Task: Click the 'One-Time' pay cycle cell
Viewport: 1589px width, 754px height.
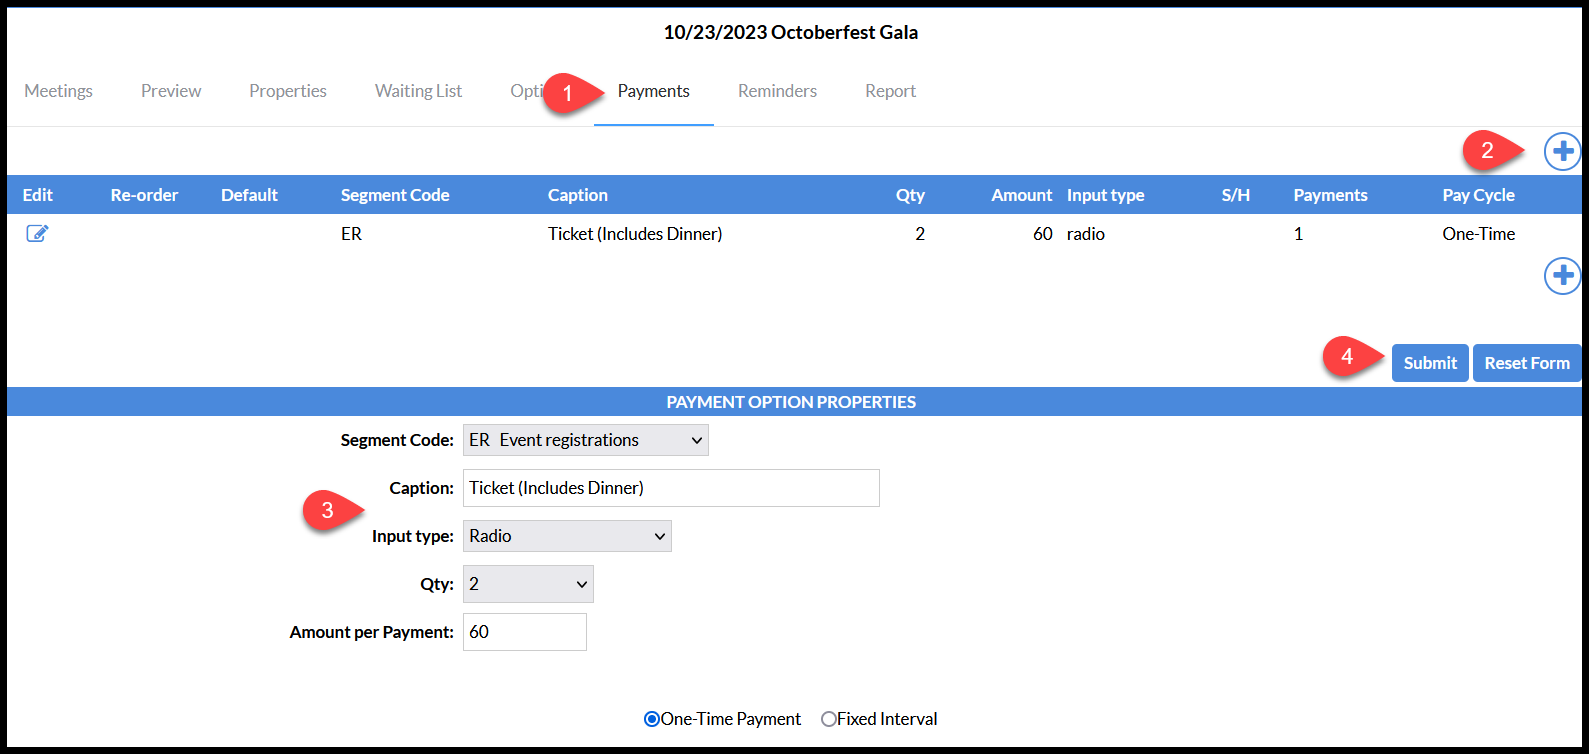Action: (1478, 234)
